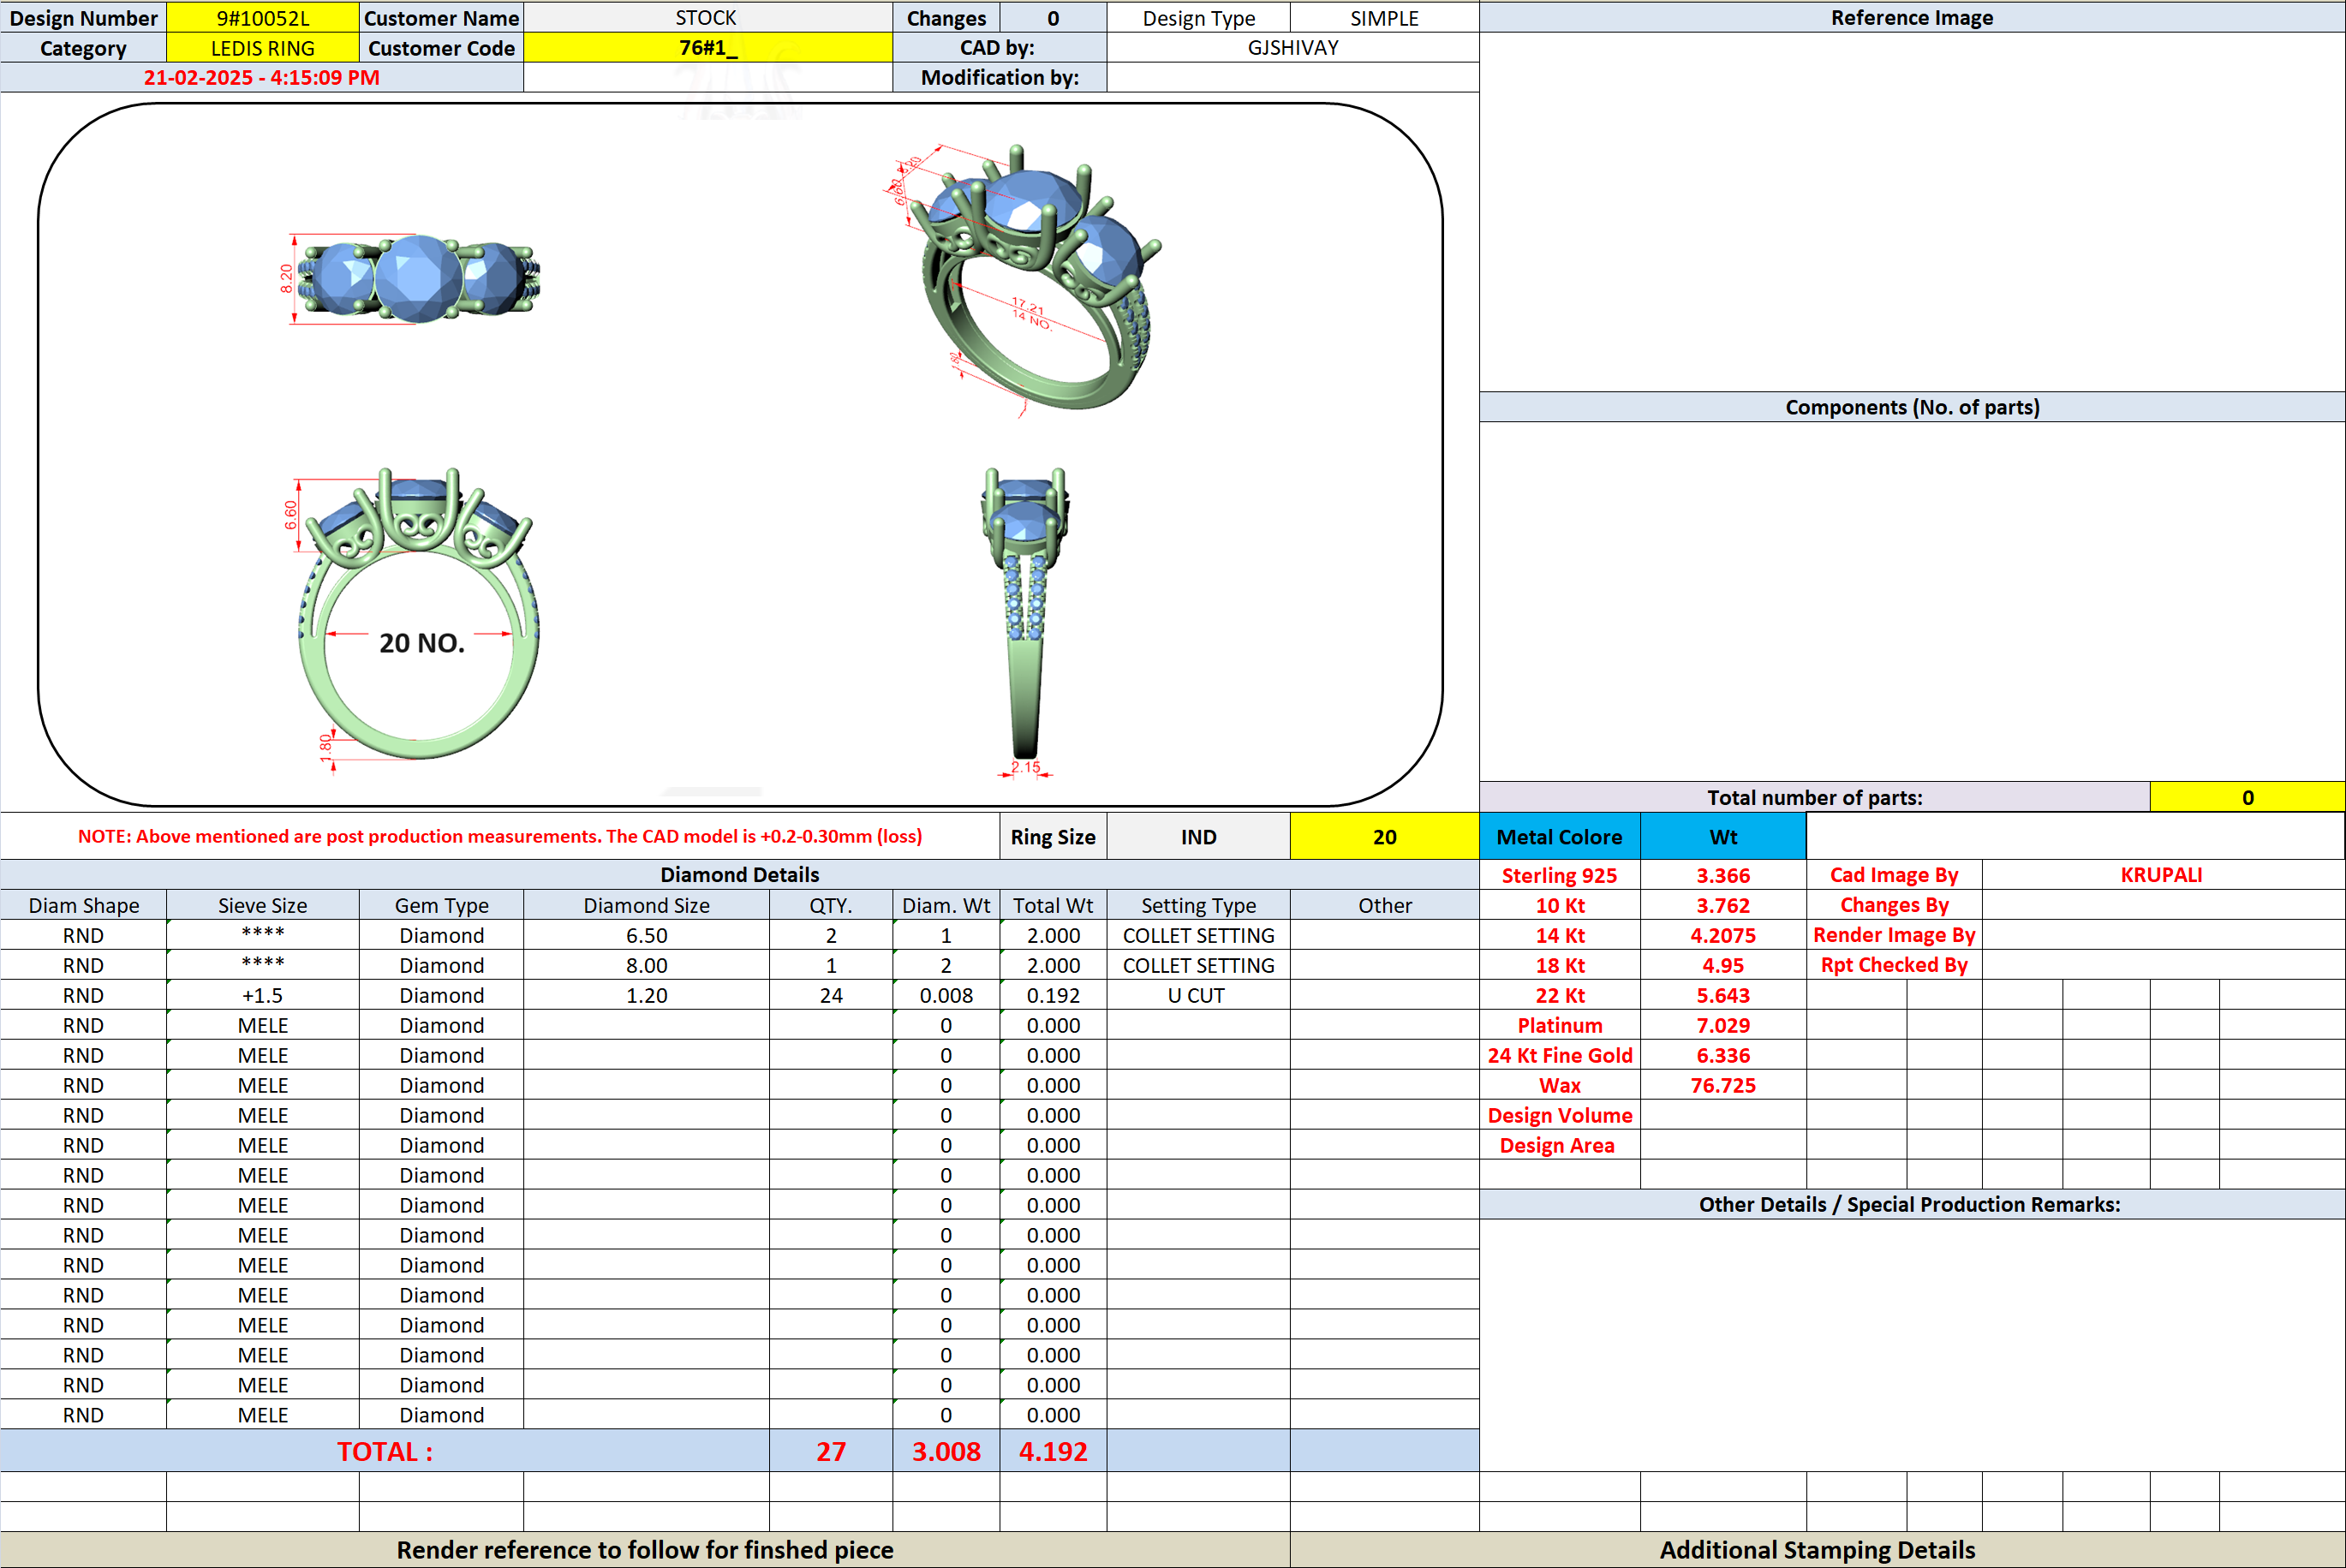
Task: Select the blue Wt header cell
Action: point(1723,837)
